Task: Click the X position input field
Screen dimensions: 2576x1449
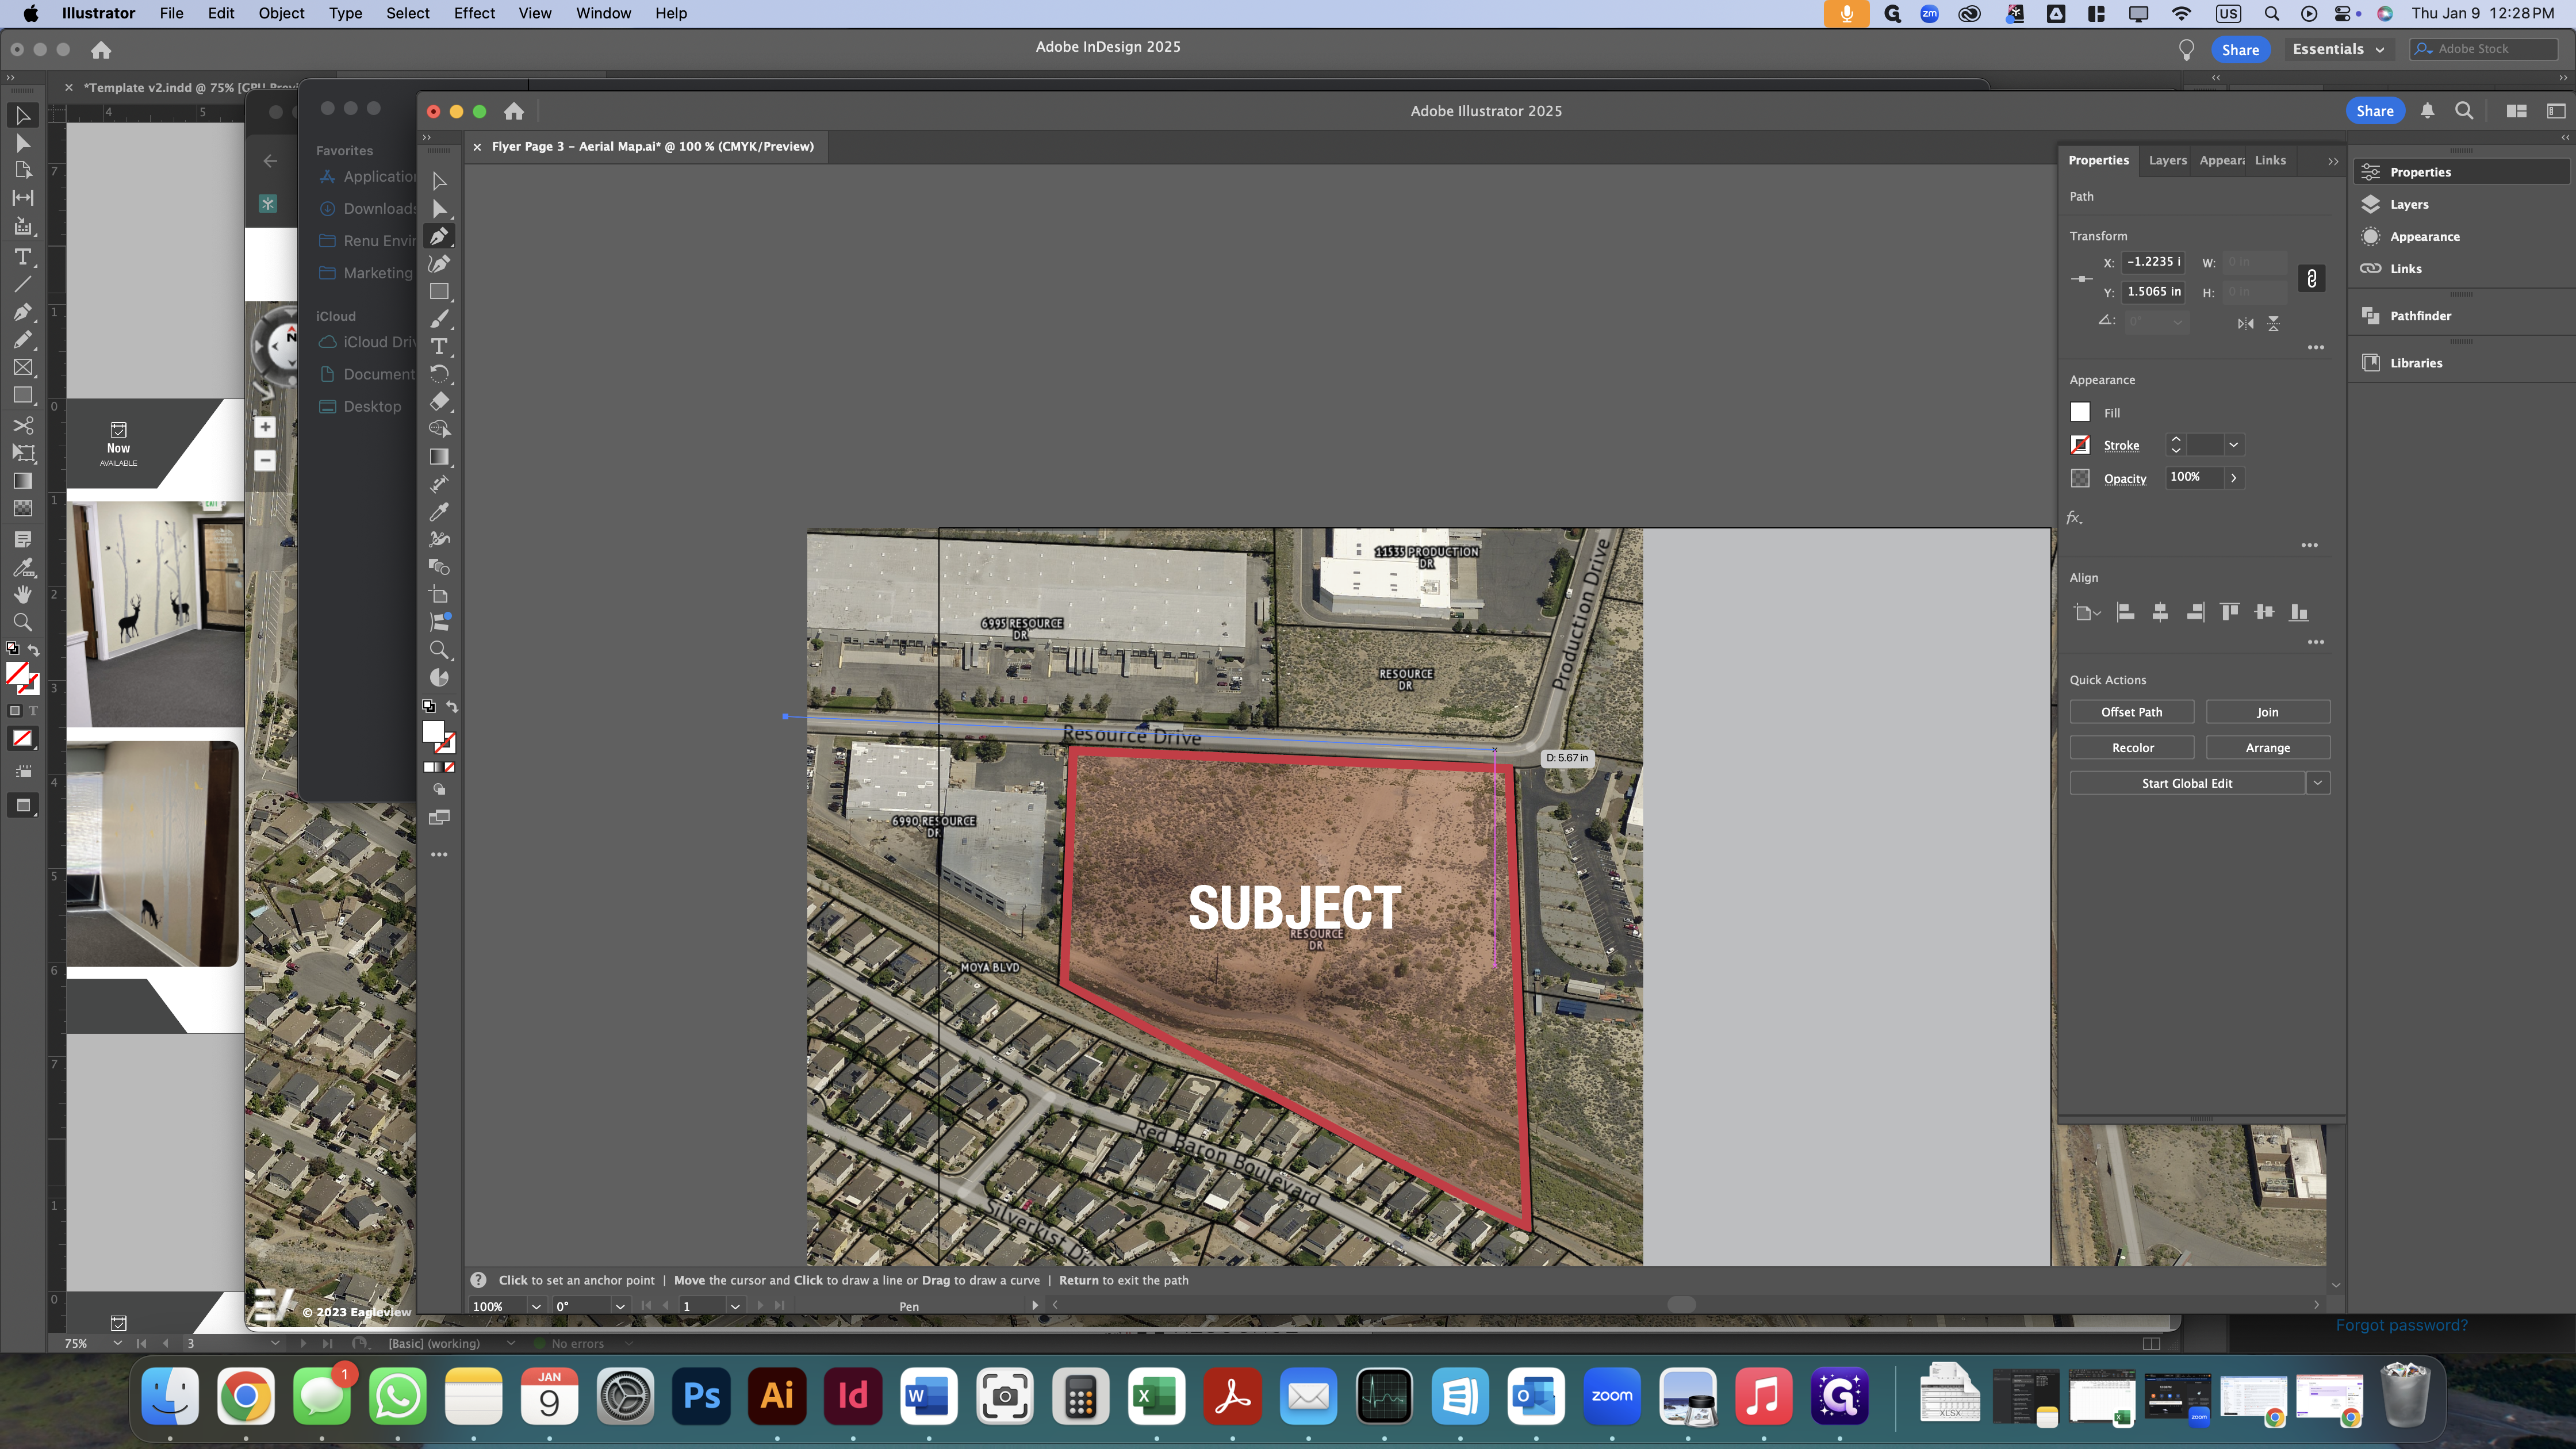Action: tap(2153, 262)
